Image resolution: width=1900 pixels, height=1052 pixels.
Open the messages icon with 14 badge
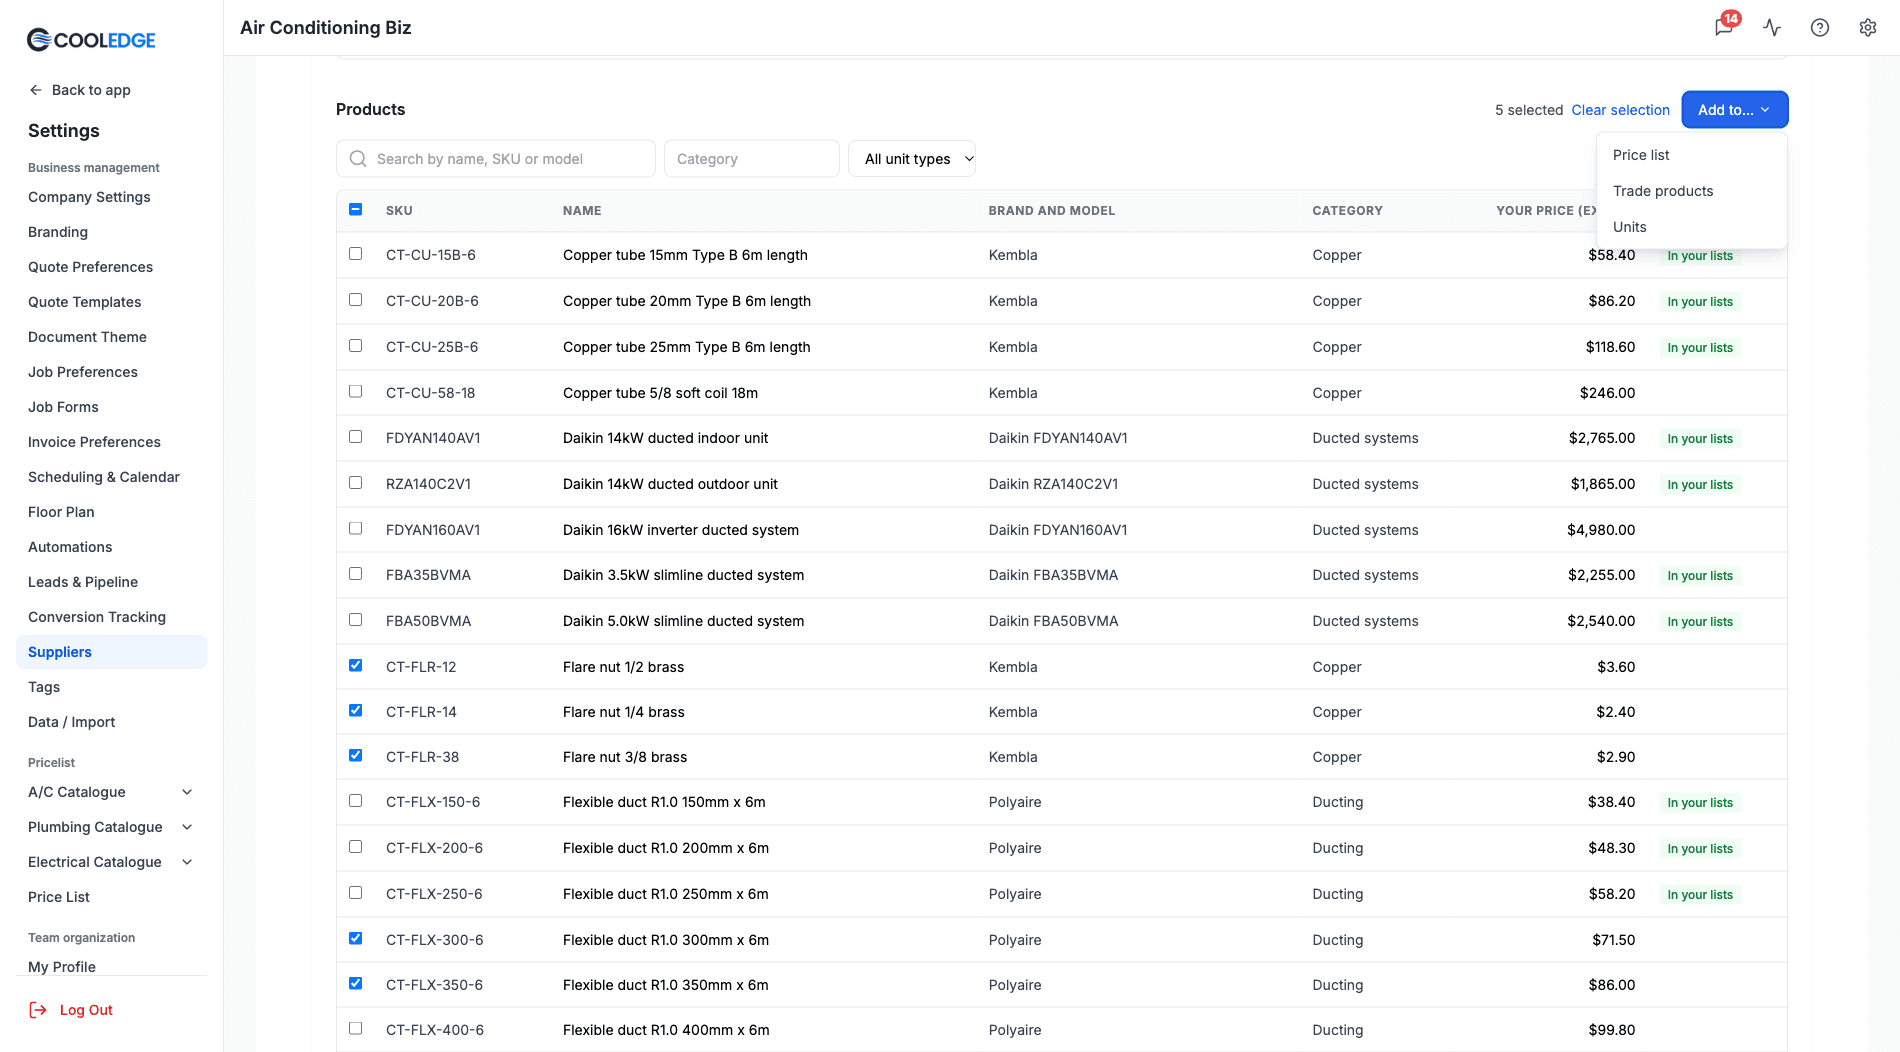1724,27
